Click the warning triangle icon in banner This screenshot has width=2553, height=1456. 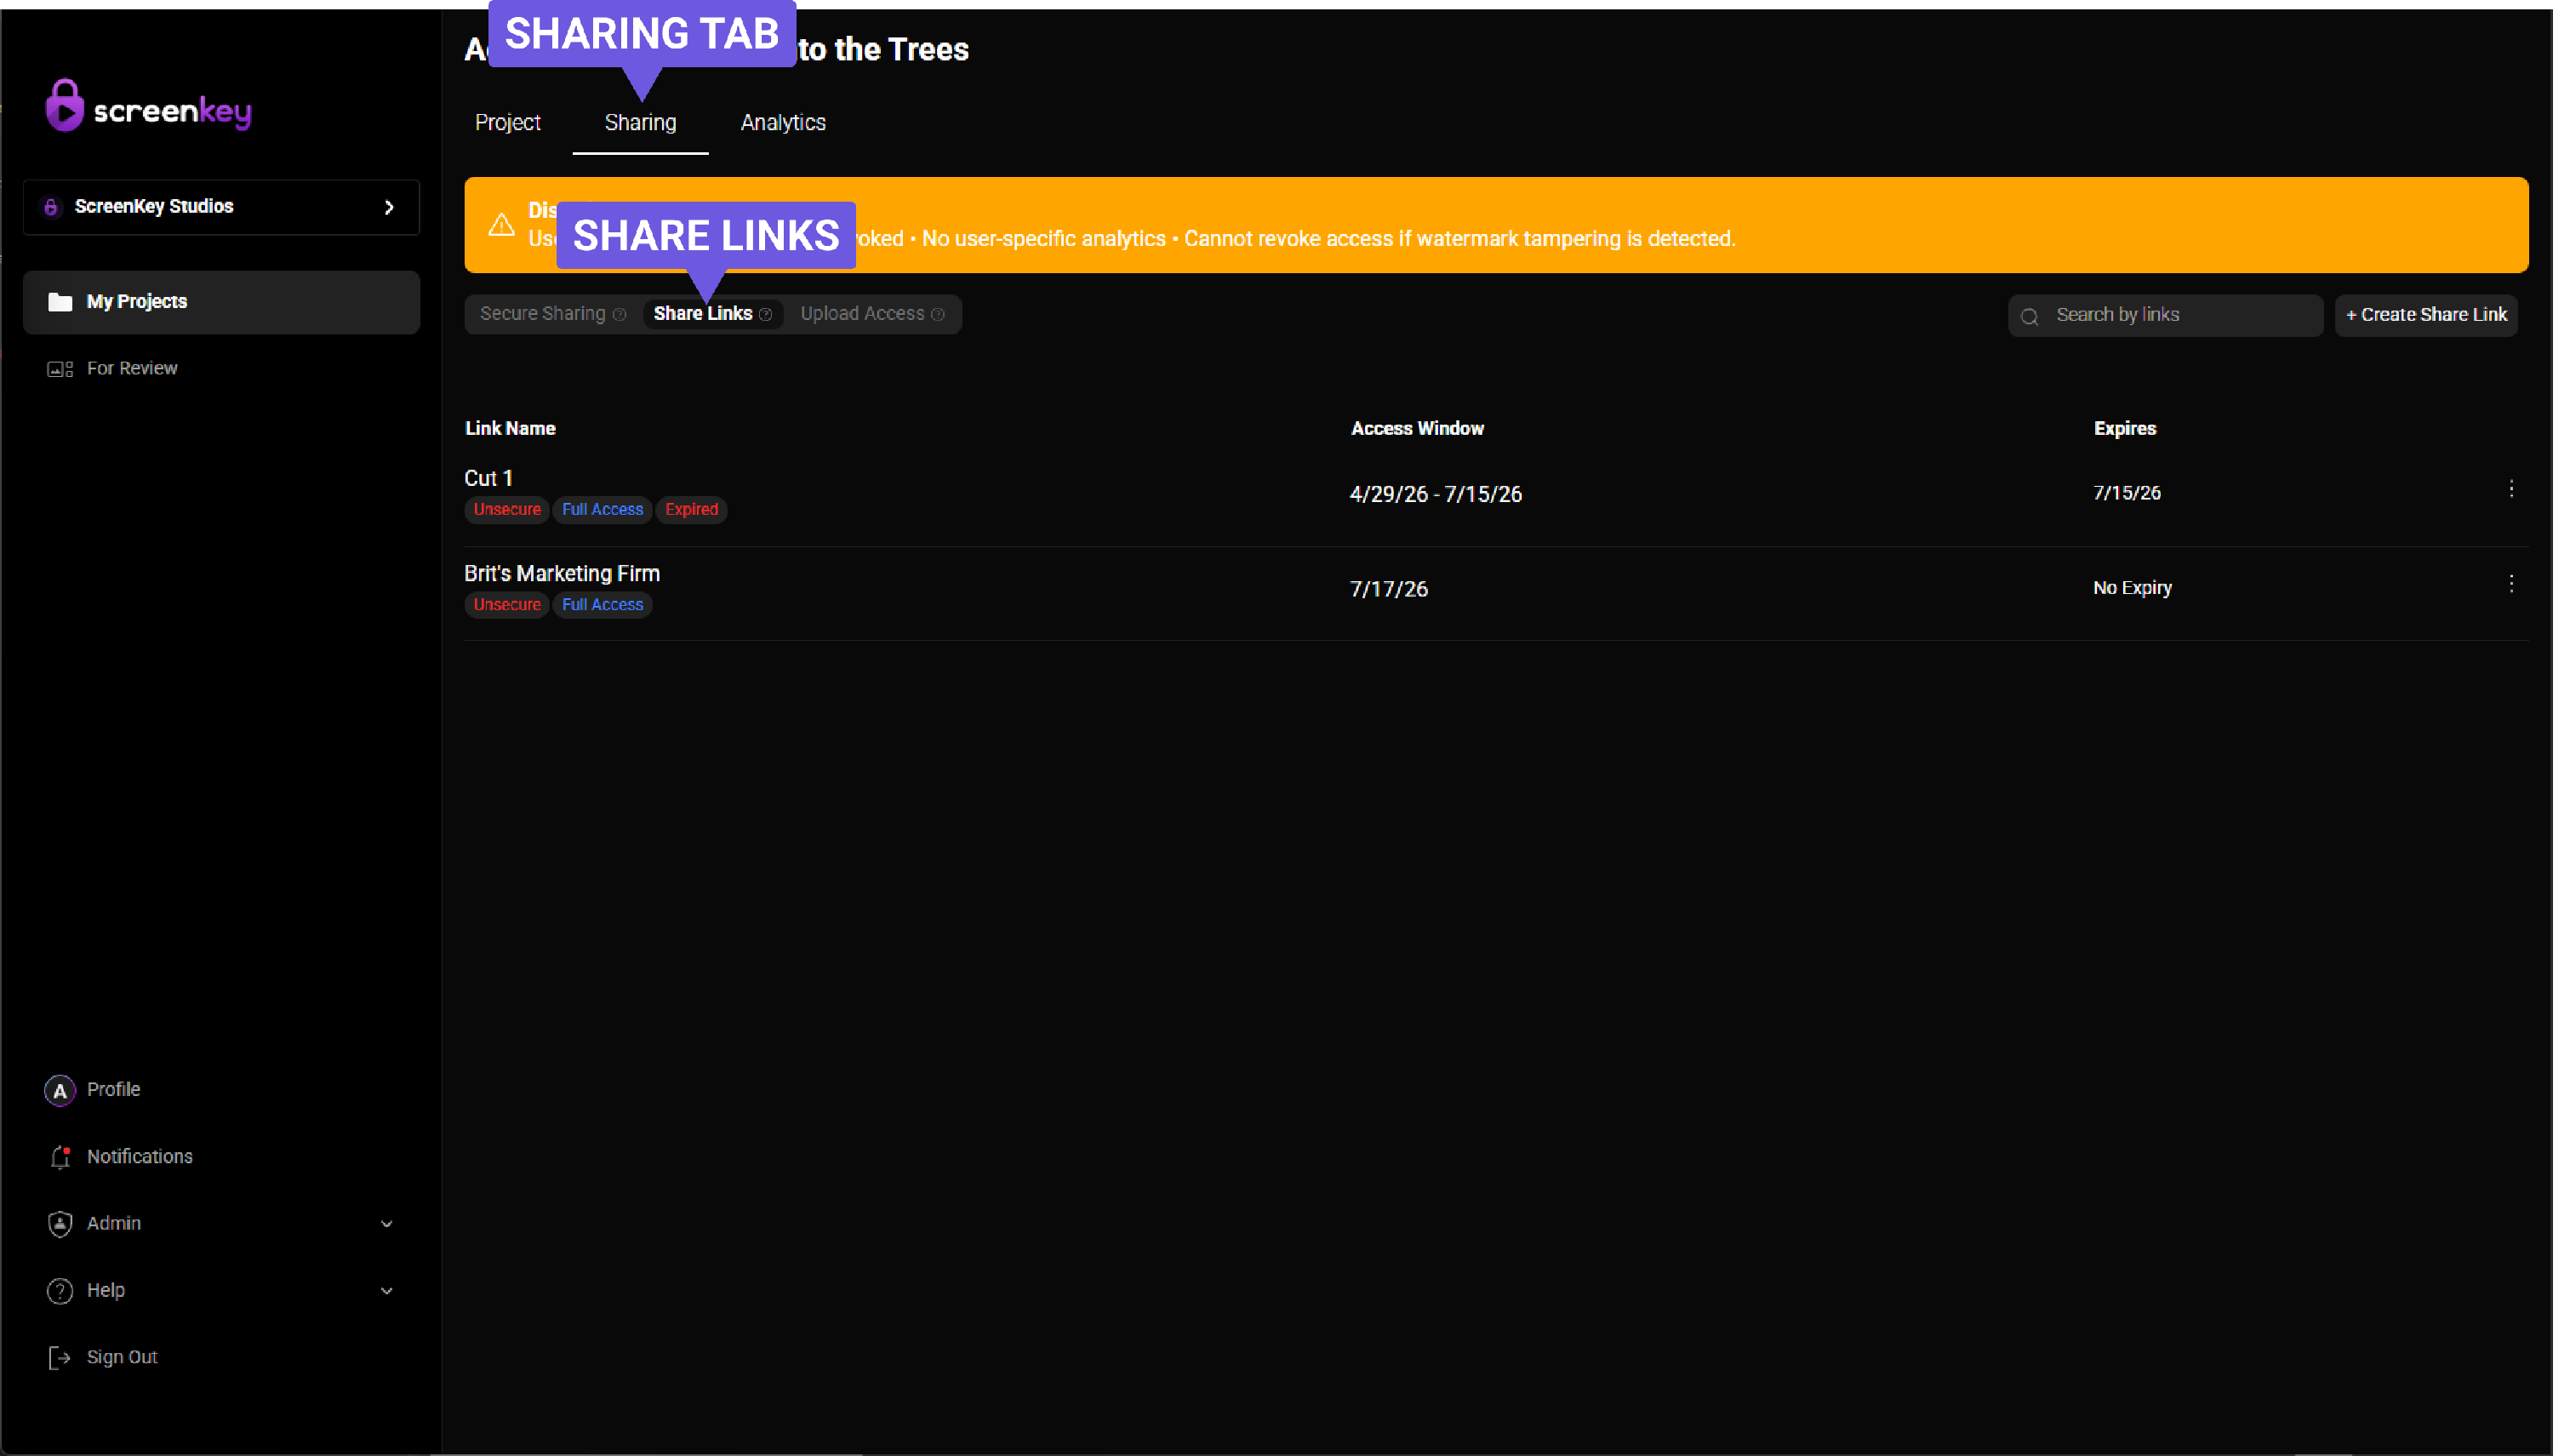point(501,225)
